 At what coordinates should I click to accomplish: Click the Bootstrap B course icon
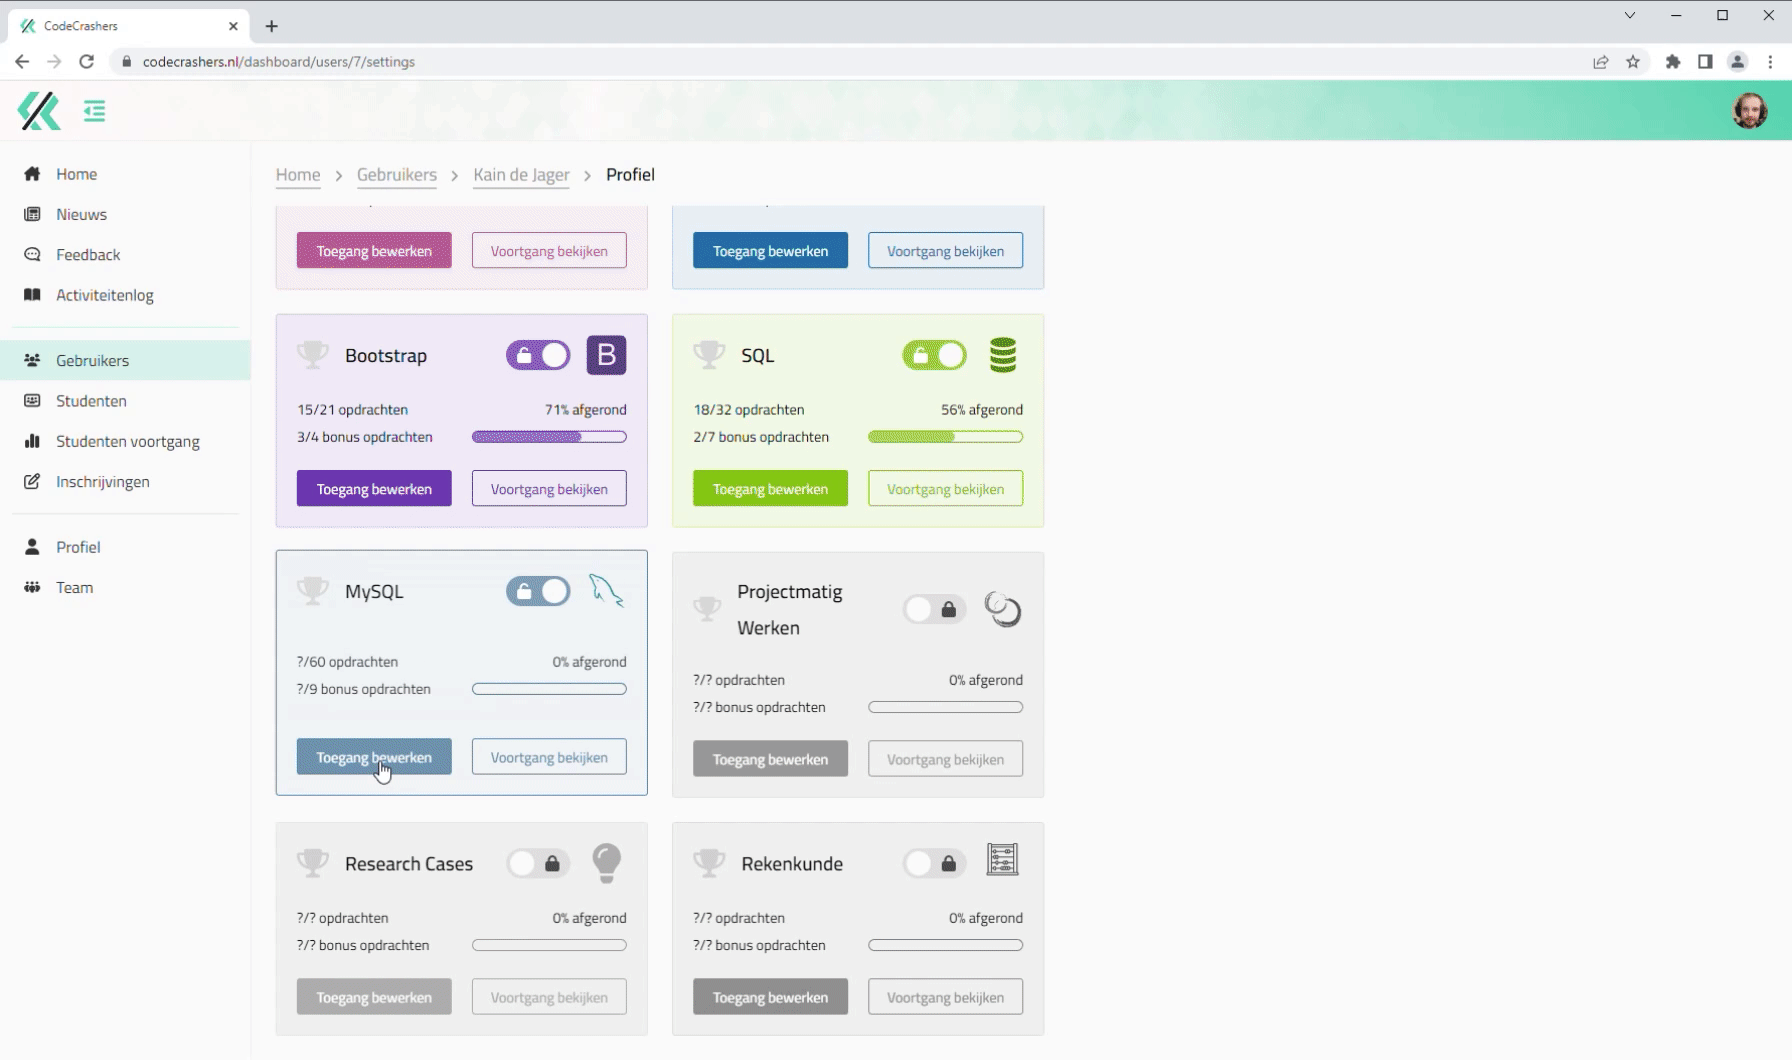coord(606,355)
